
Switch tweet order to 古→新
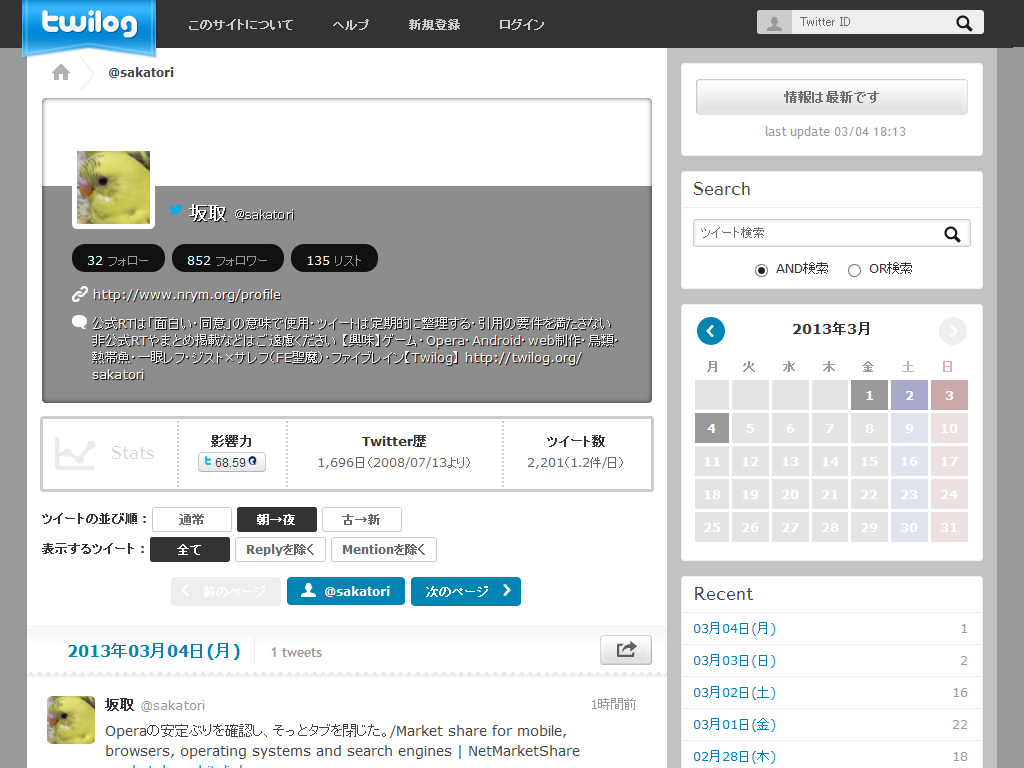[x=361, y=520]
